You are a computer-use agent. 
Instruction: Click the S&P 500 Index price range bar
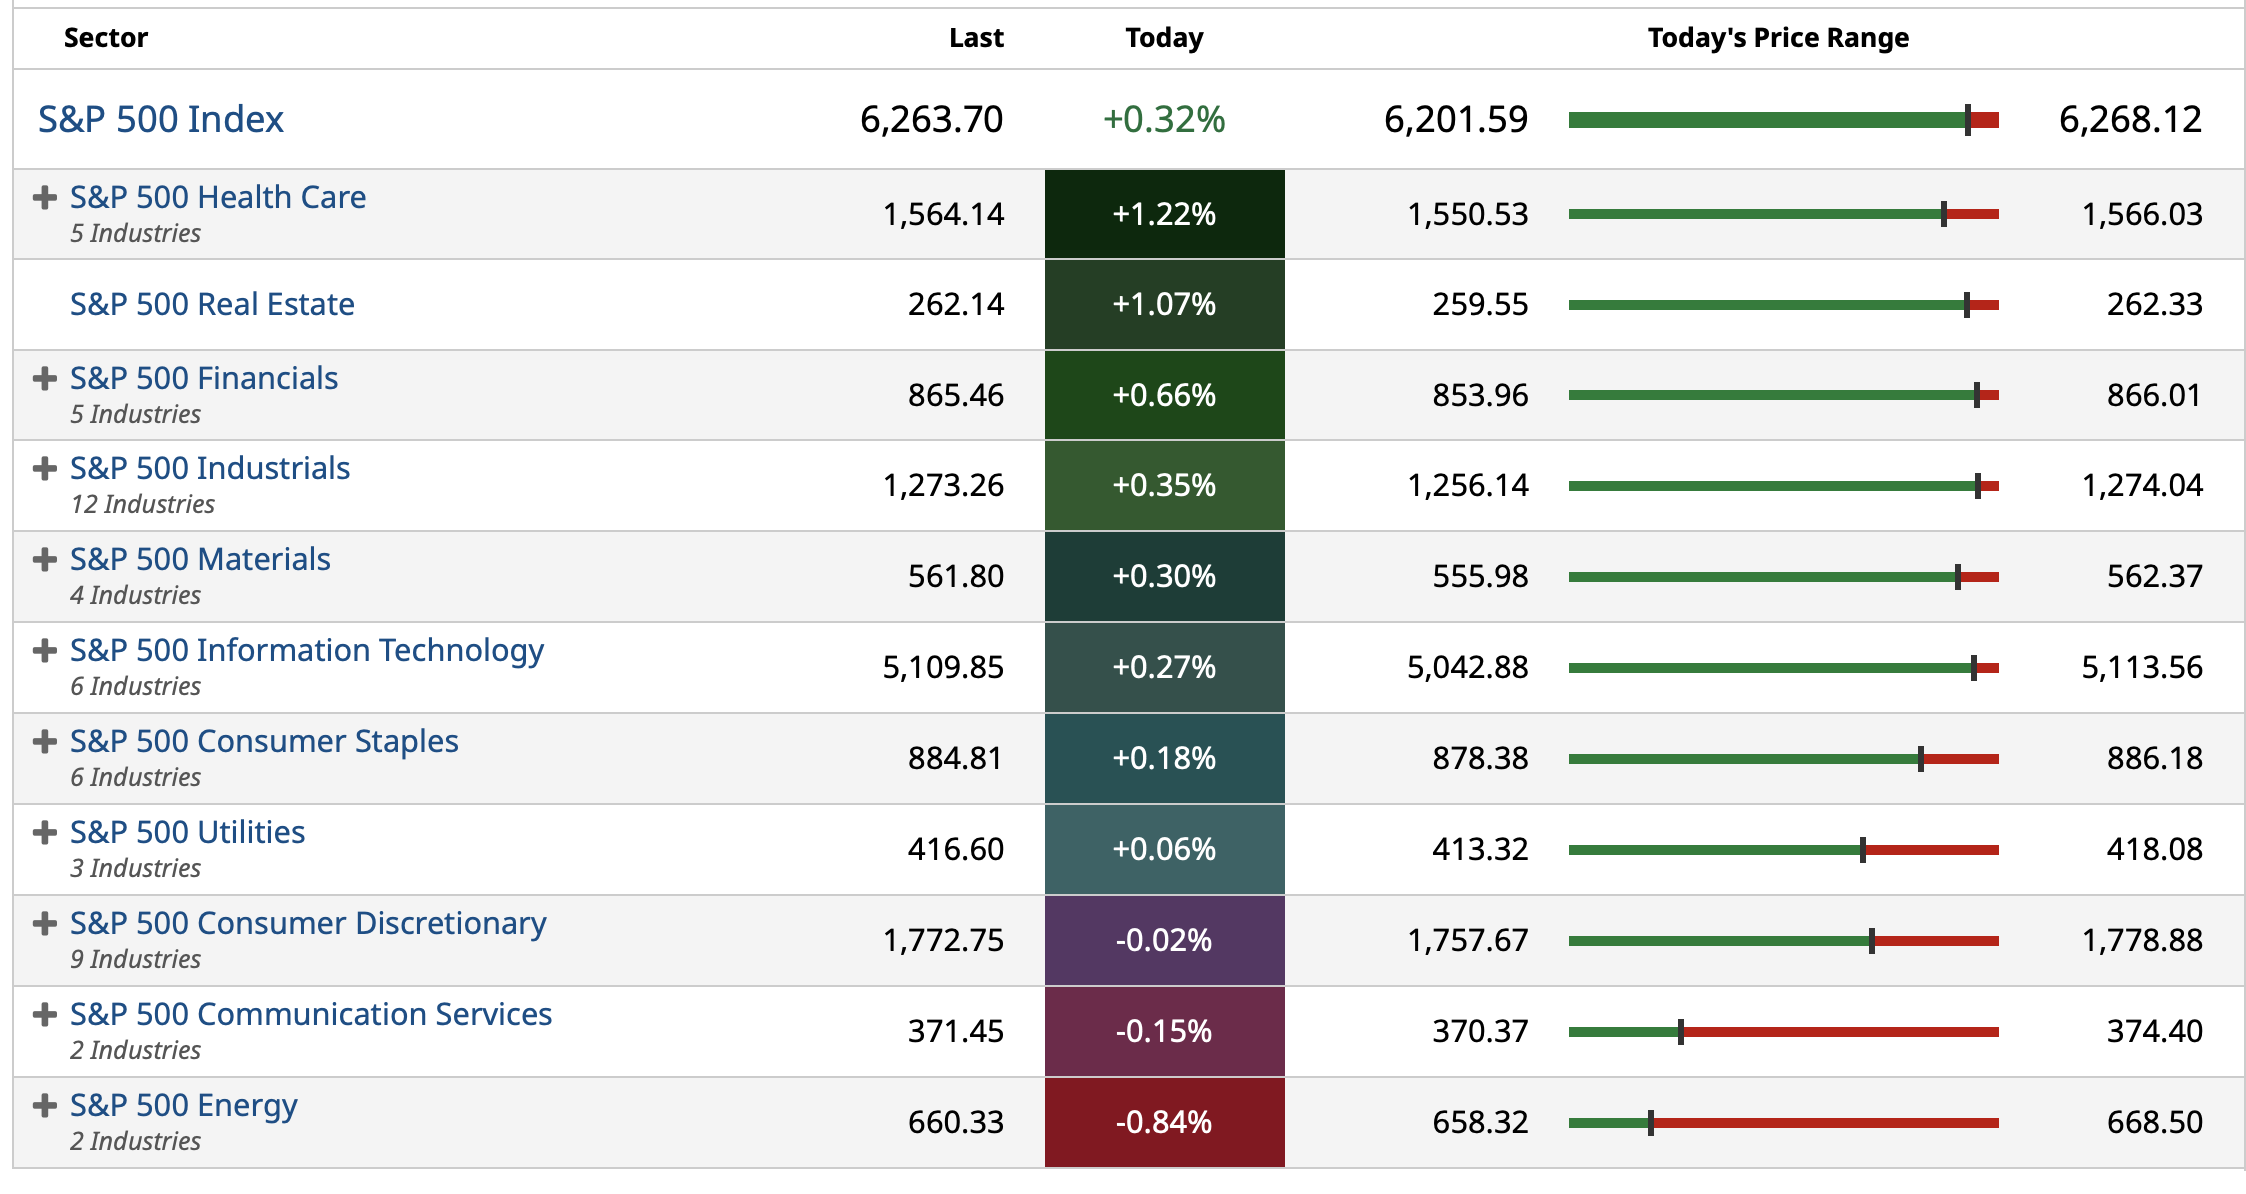click(1783, 120)
